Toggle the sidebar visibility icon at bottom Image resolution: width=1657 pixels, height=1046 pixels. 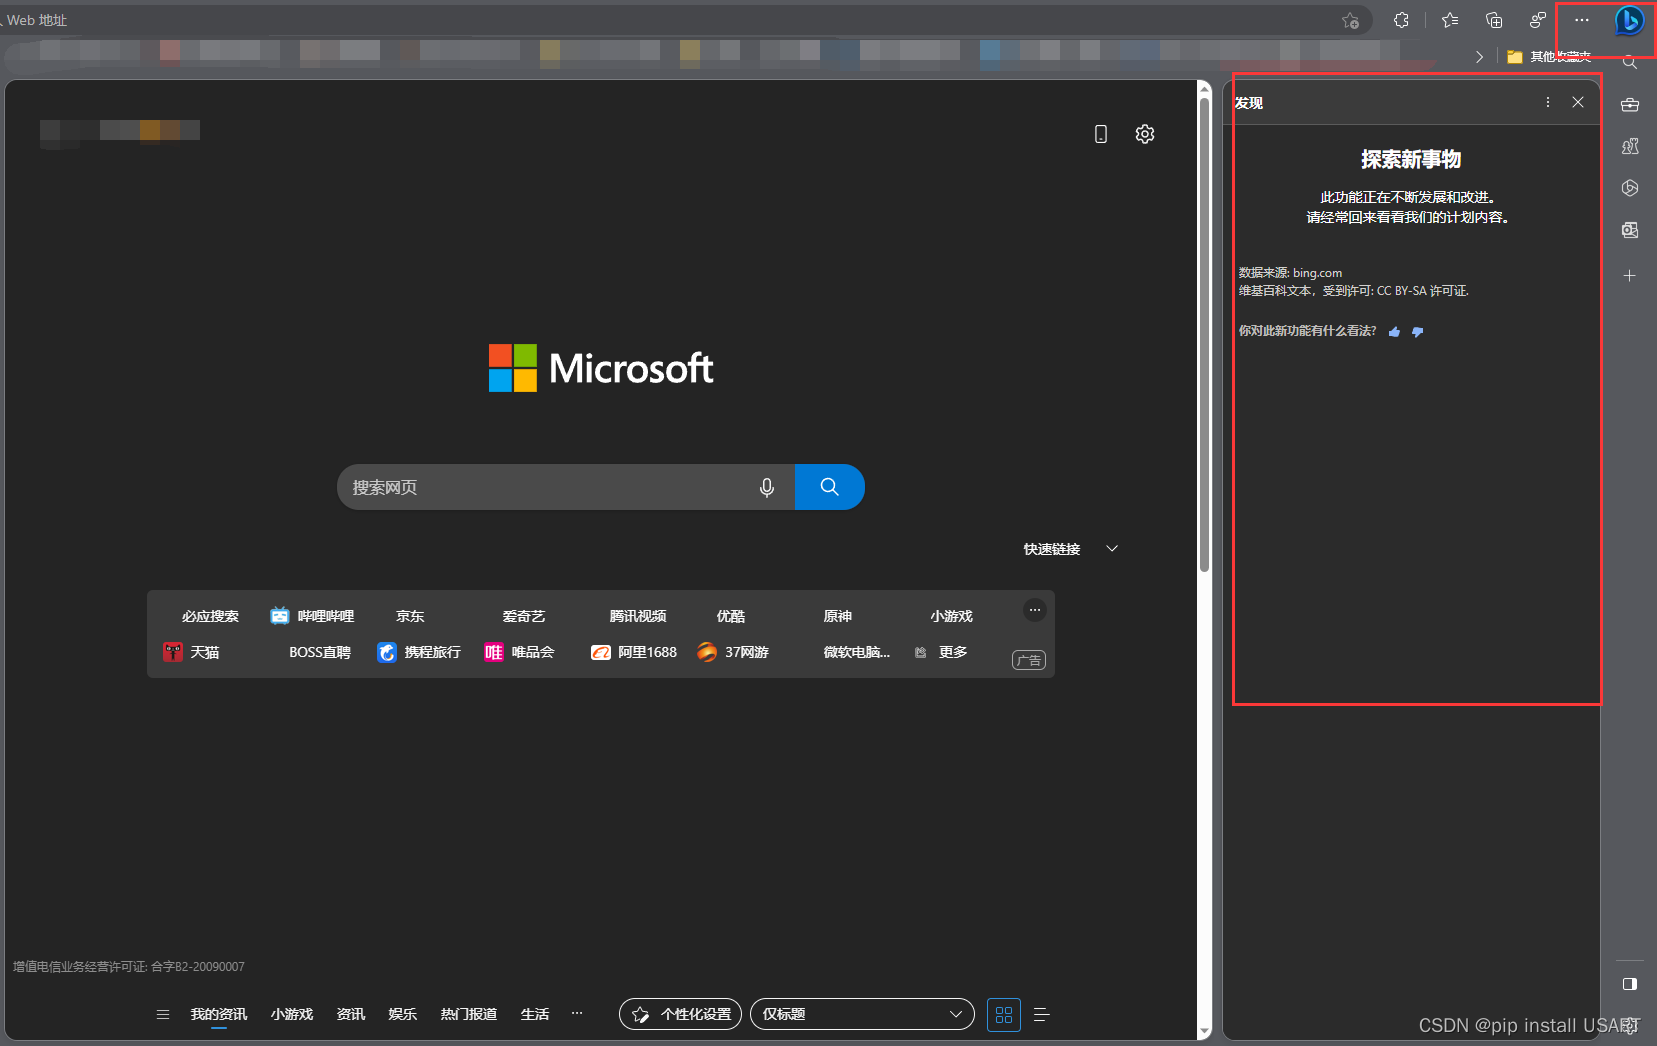click(1630, 984)
